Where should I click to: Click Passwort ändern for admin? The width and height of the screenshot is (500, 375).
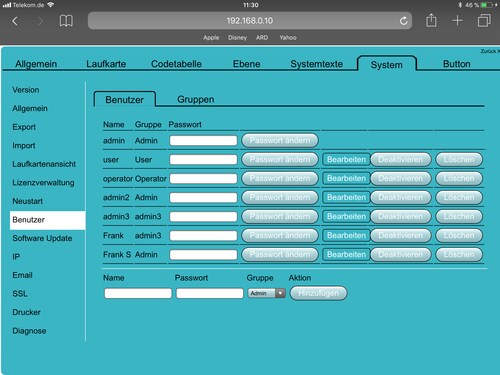pos(280,141)
